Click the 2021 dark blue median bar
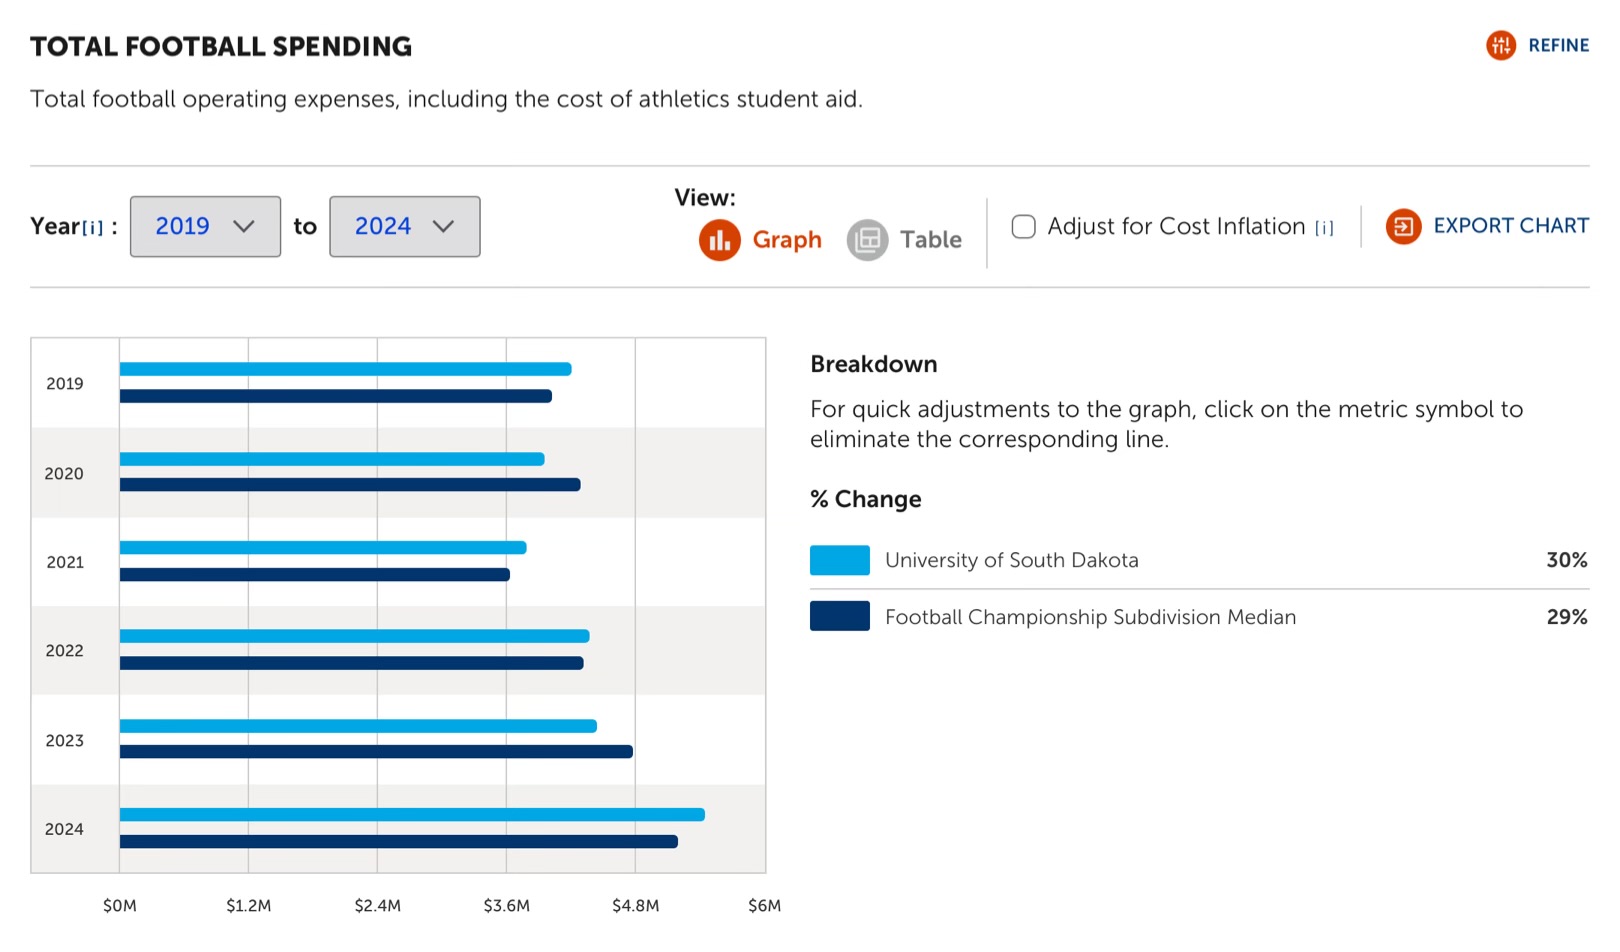 314,575
